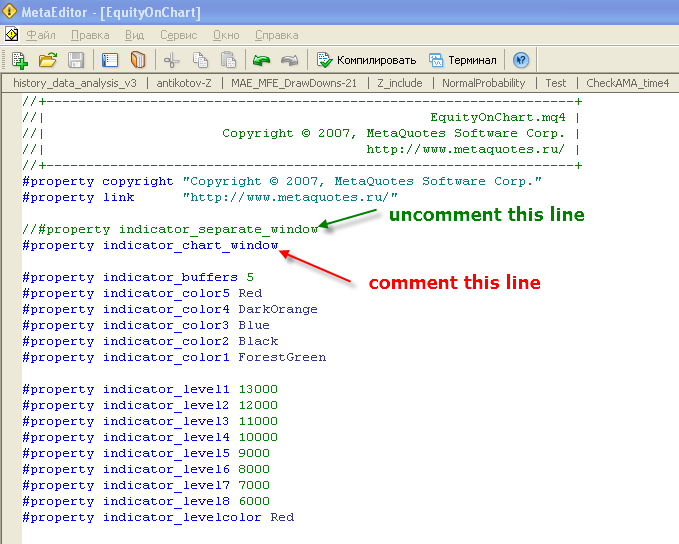Click the Help question mark icon
679x544 pixels.
(521, 60)
